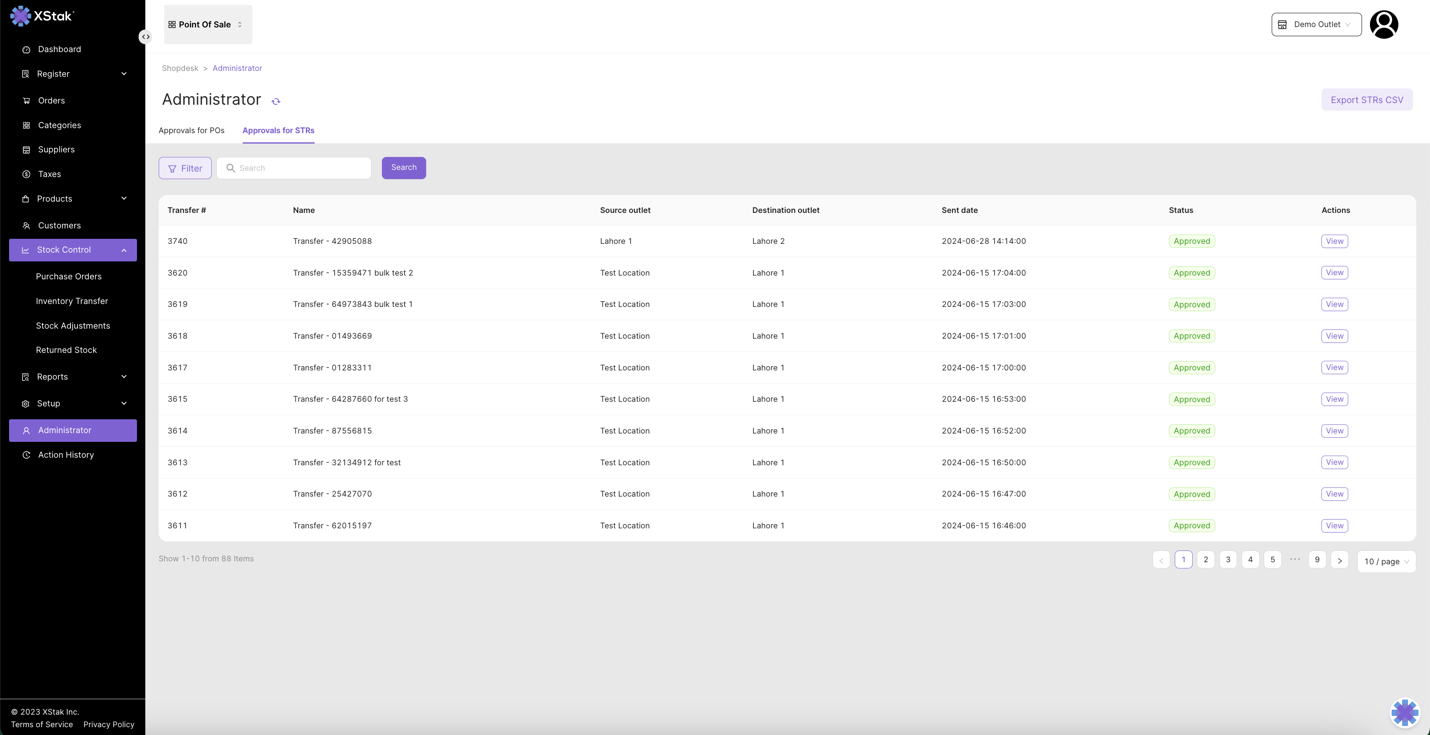Switch to Approvals for POs tab
The image size is (1430, 735).
191,130
